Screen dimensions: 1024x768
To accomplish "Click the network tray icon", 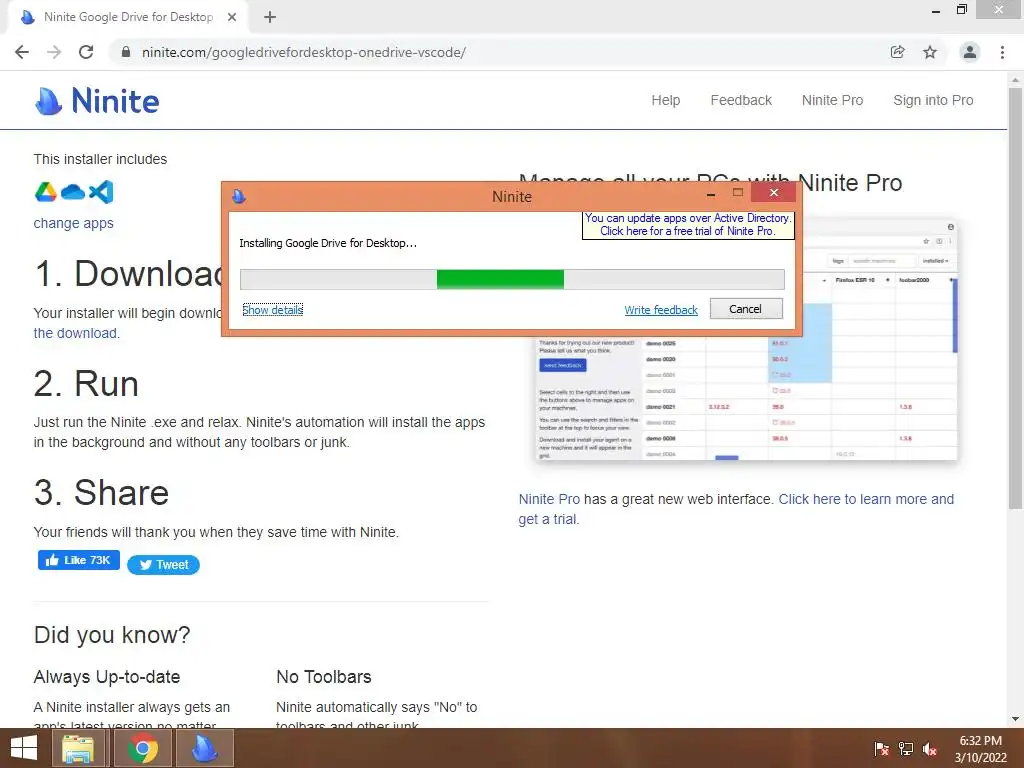I will click(x=906, y=749).
